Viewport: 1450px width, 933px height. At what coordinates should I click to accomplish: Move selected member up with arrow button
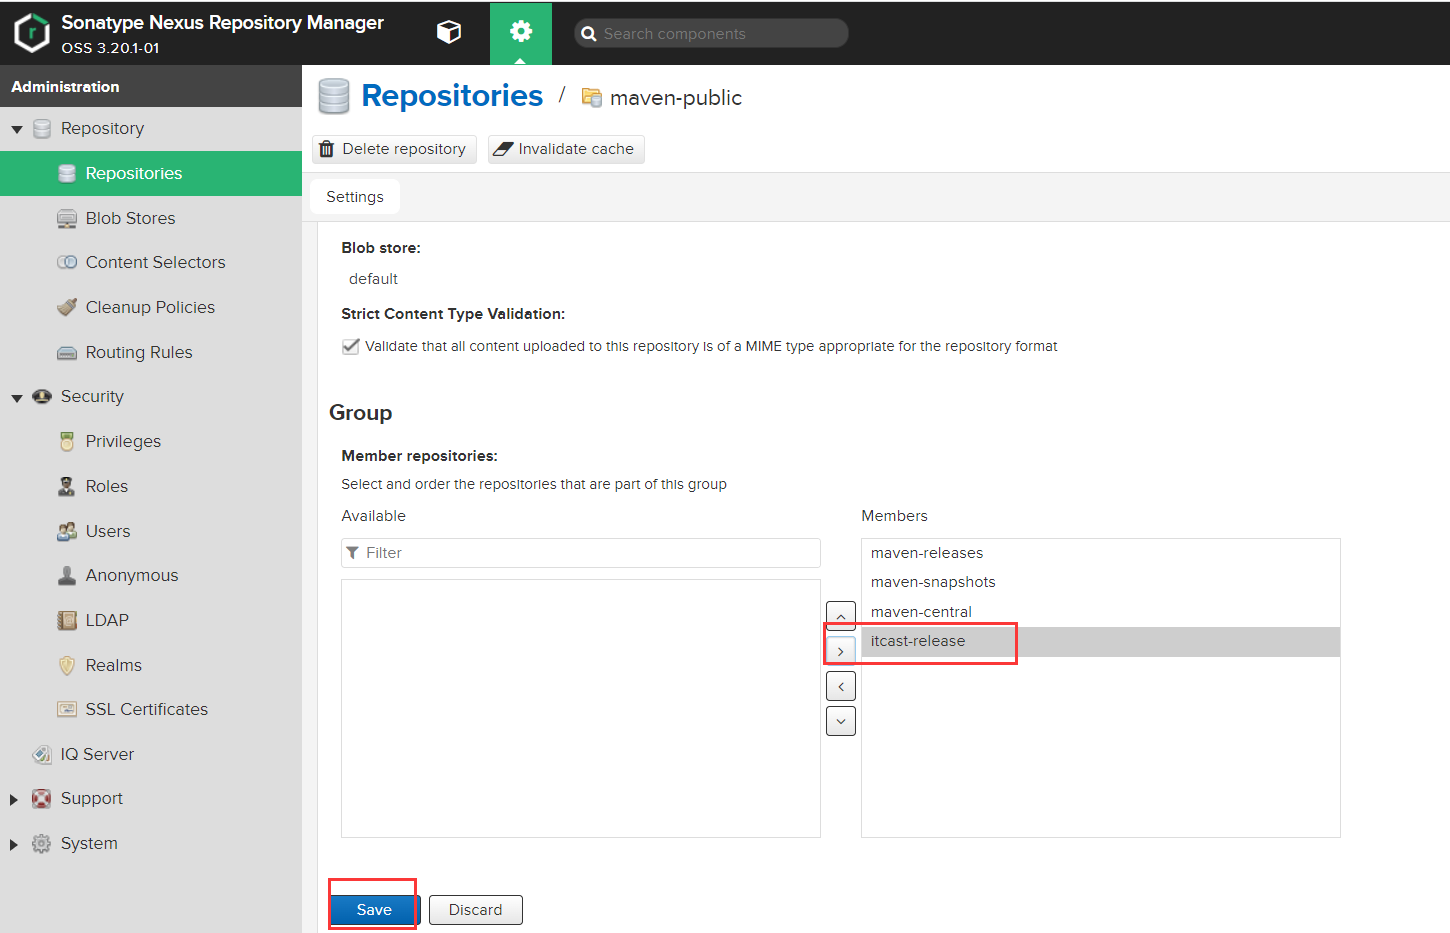(x=841, y=616)
